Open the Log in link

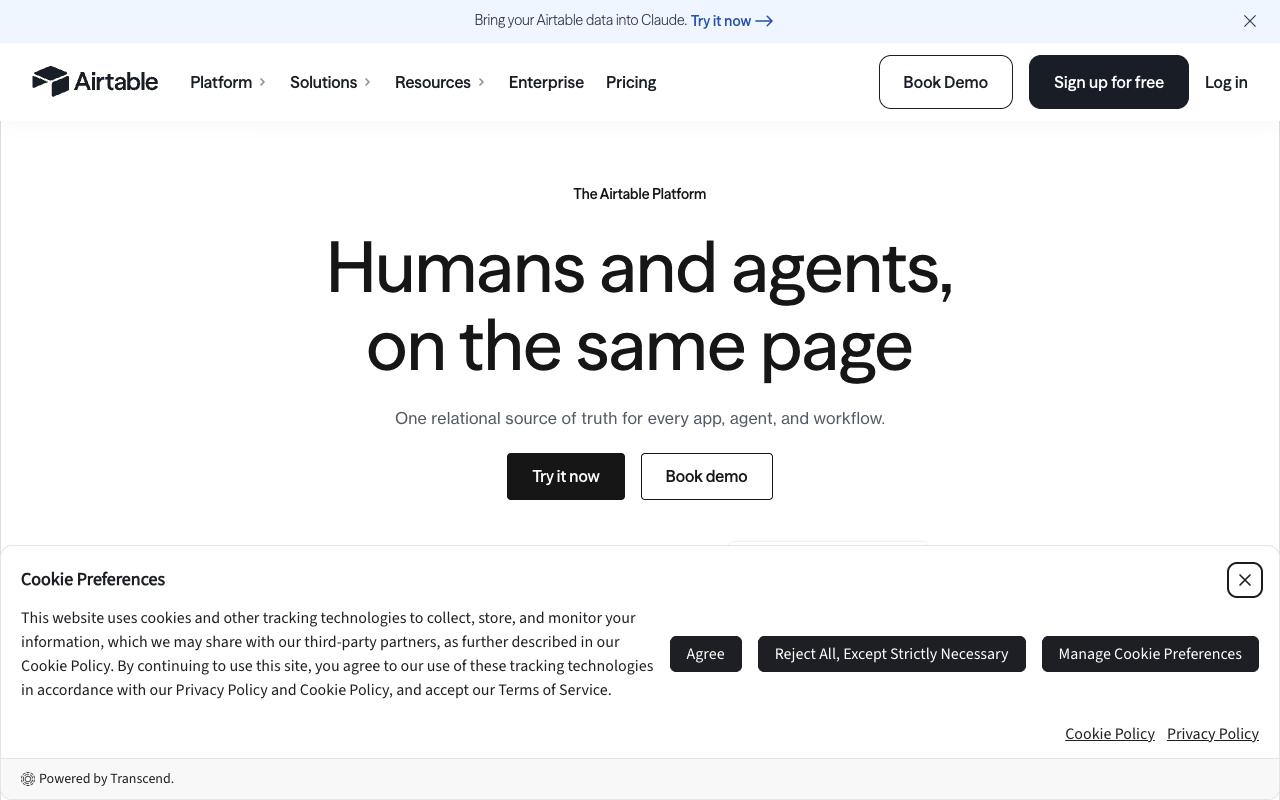[x=1226, y=82]
